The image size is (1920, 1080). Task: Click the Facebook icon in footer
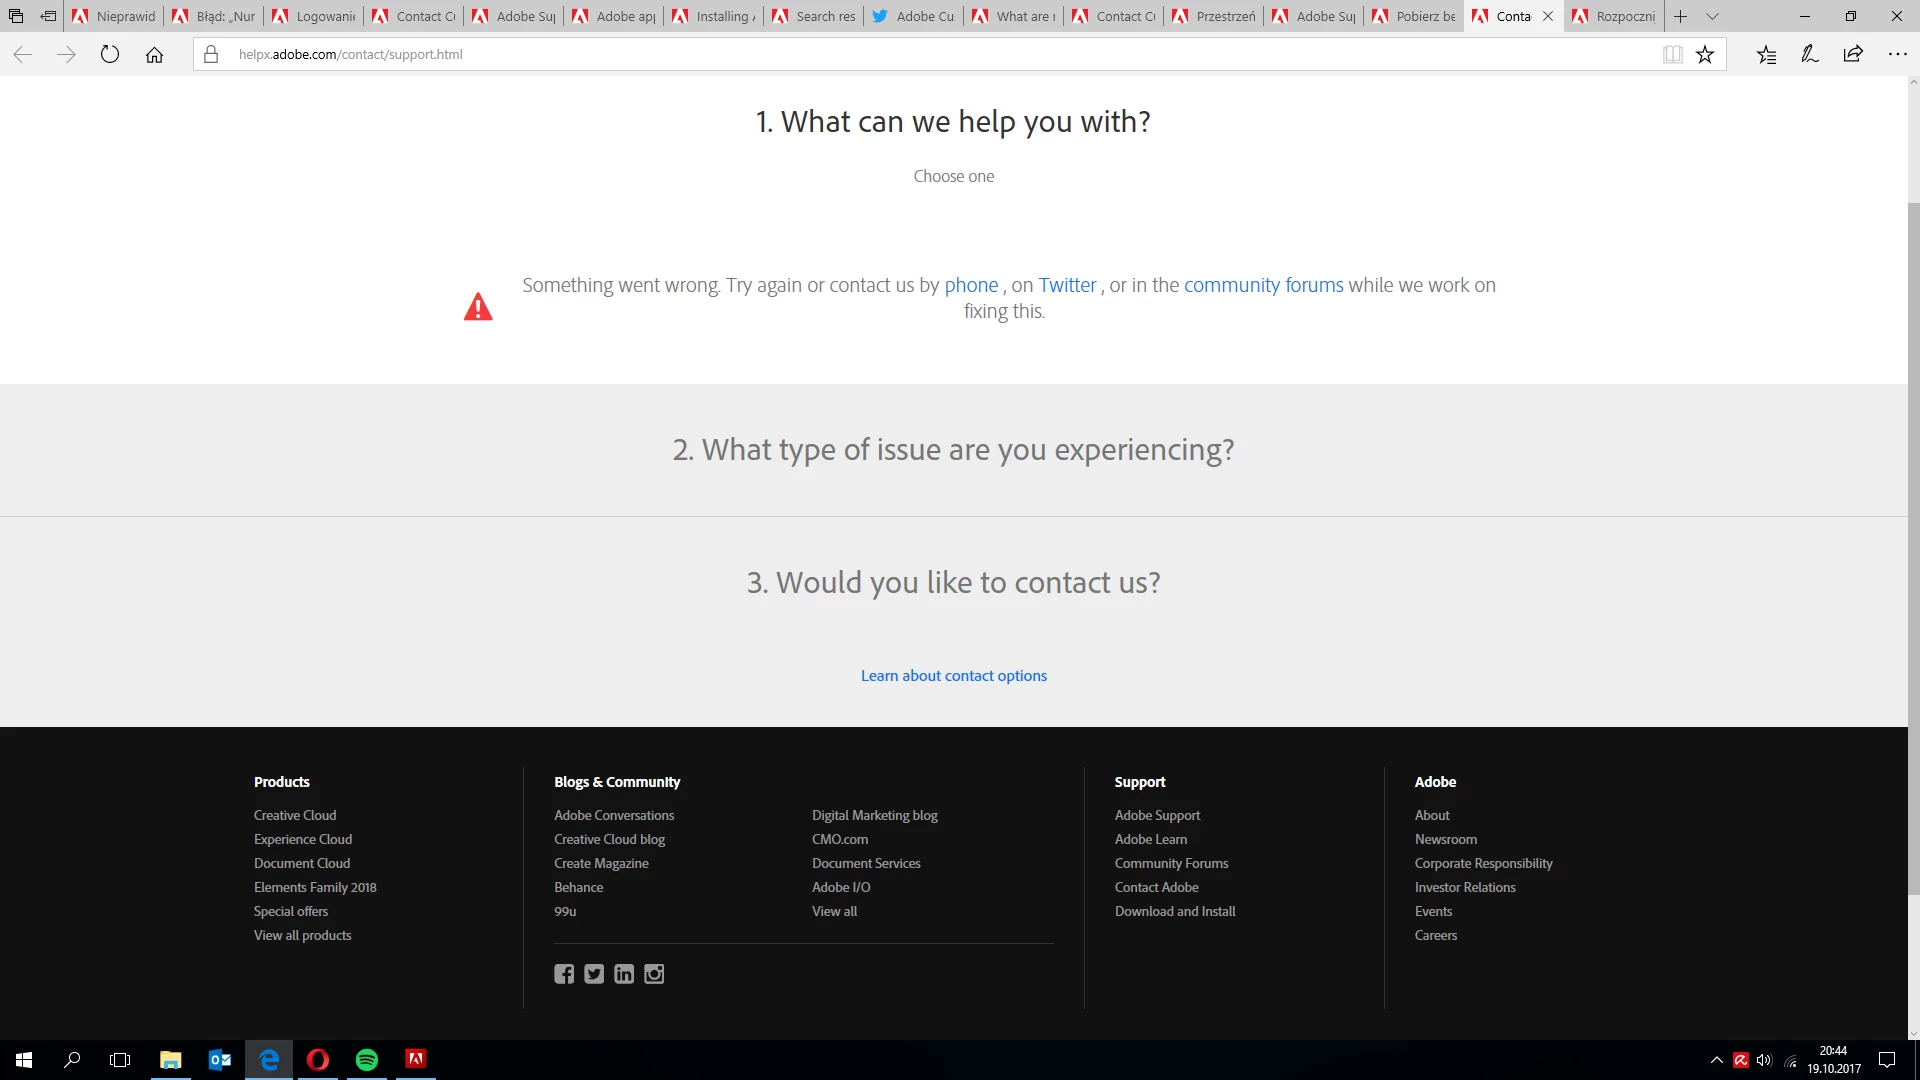pyautogui.click(x=564, y=974)
